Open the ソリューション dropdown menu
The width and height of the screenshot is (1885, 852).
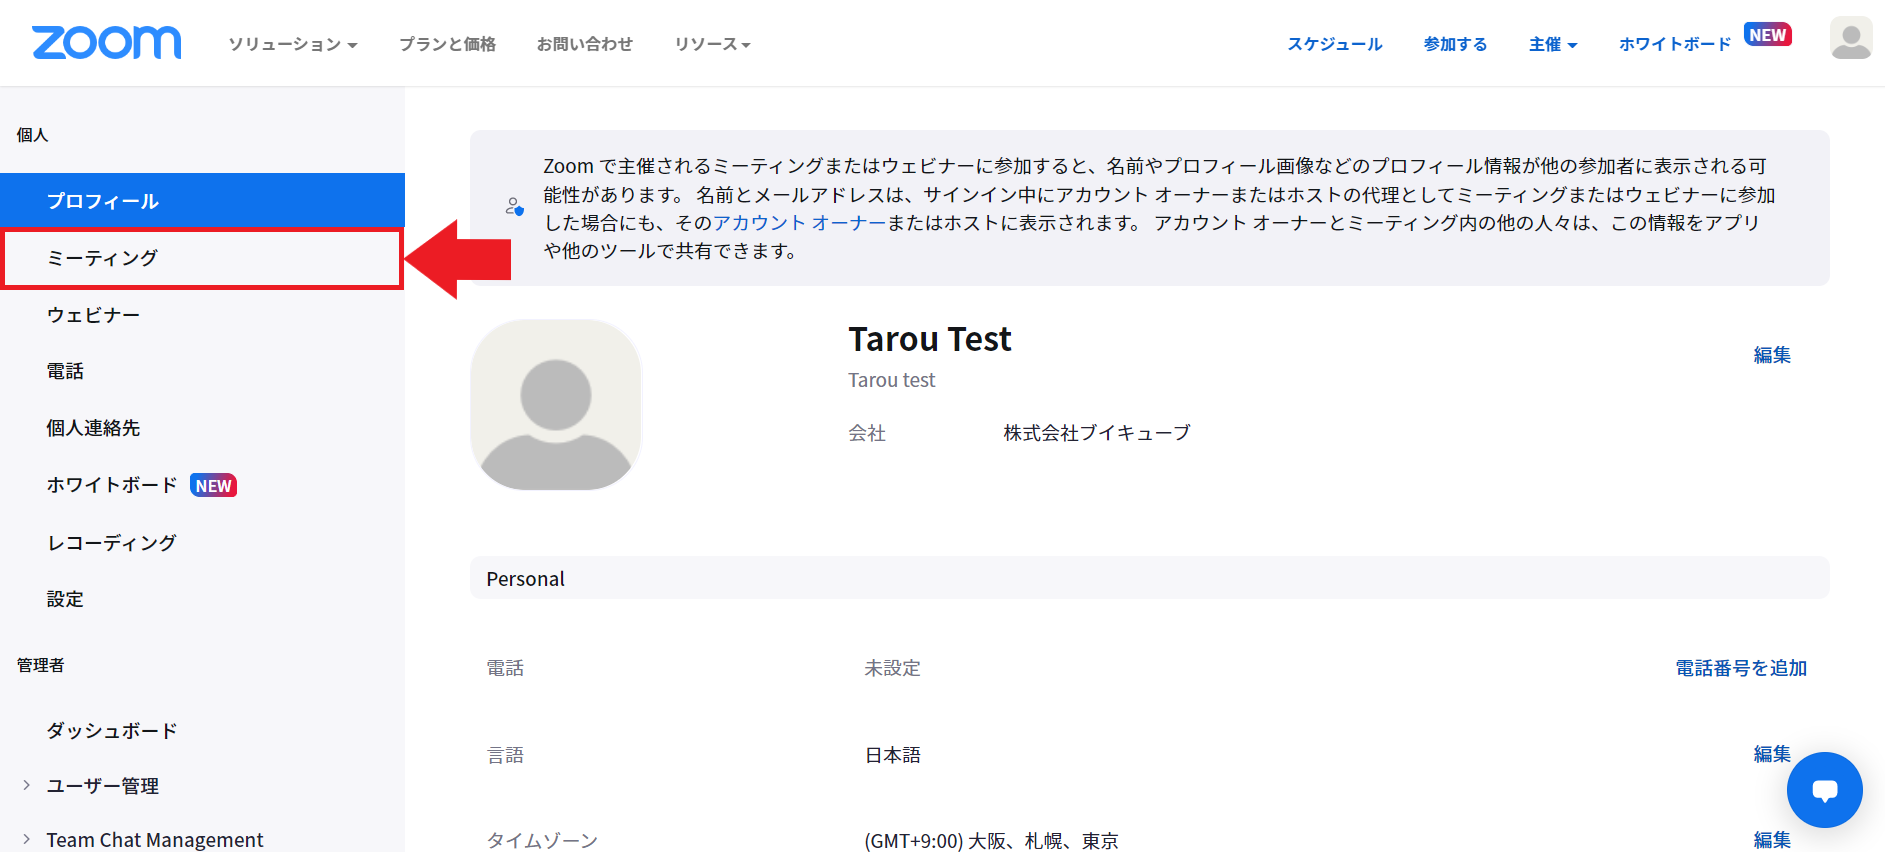point(292,44)
